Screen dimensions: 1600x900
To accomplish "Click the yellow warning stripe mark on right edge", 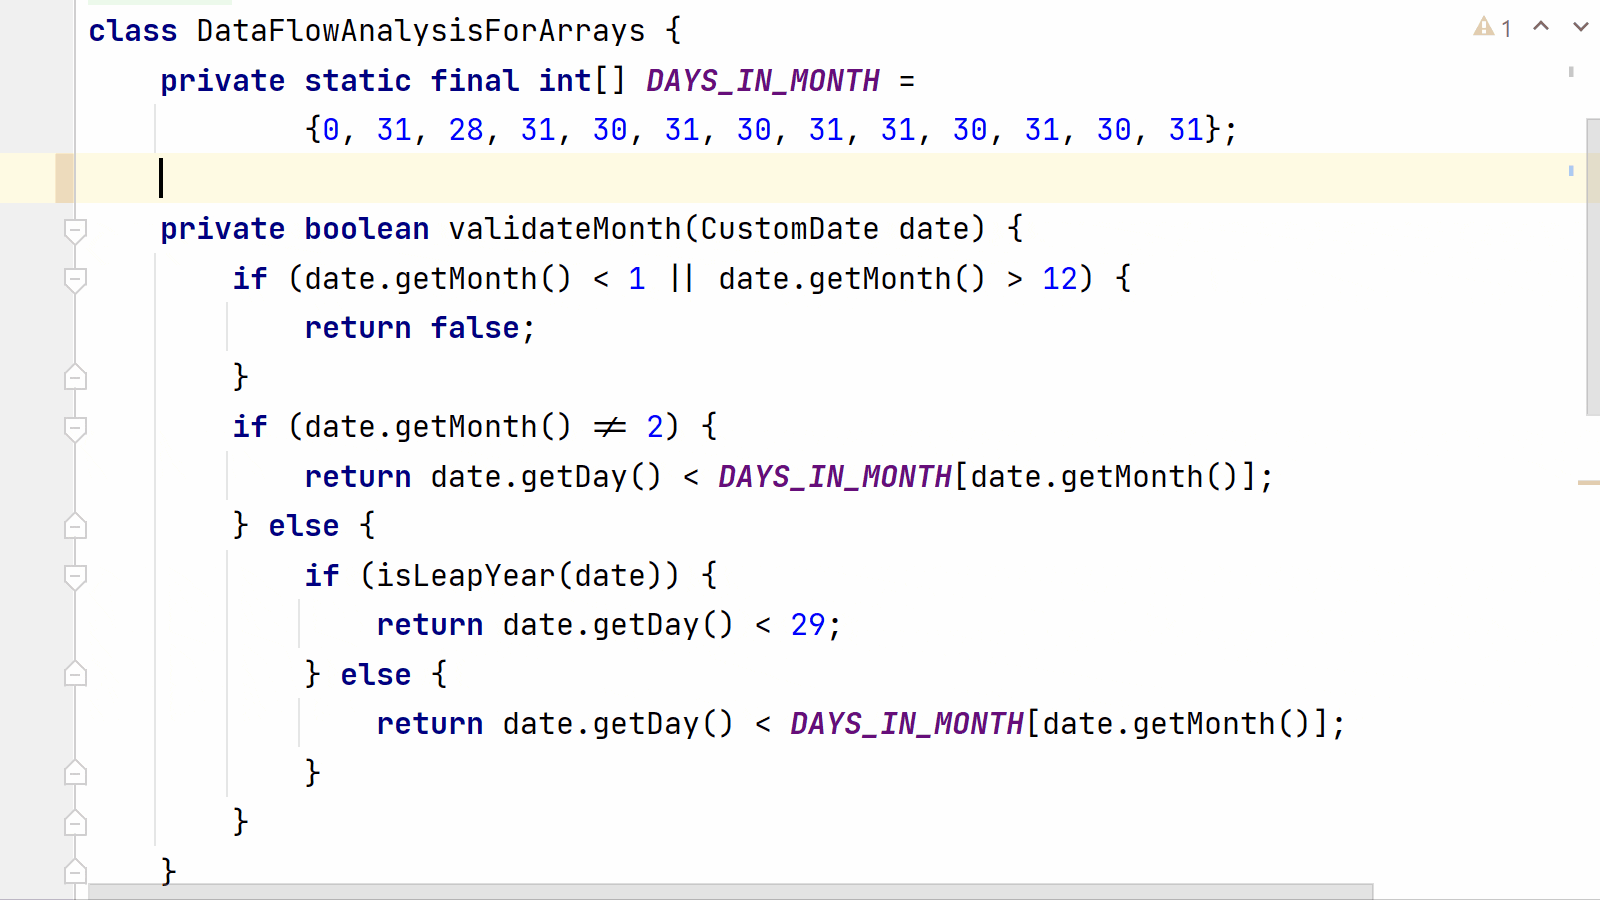I will (x=1588, y=482).
